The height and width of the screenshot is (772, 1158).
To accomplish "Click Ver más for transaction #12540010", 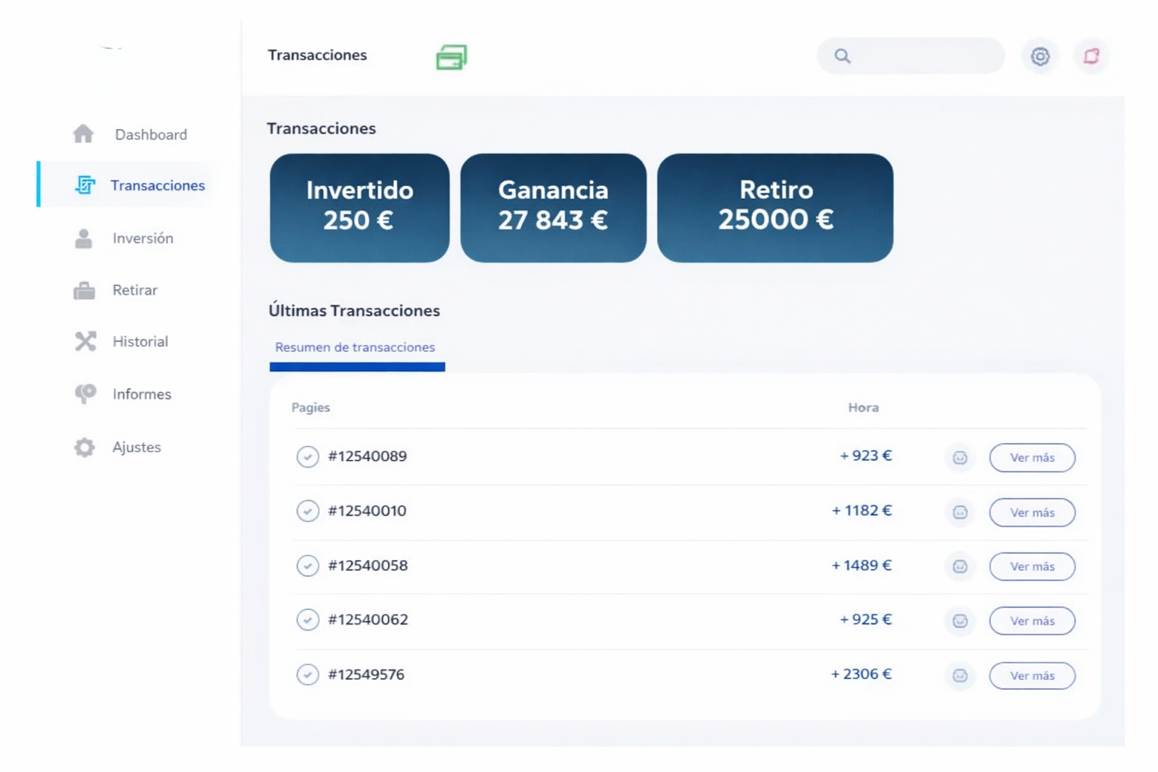I will (x=1032, y=512).
